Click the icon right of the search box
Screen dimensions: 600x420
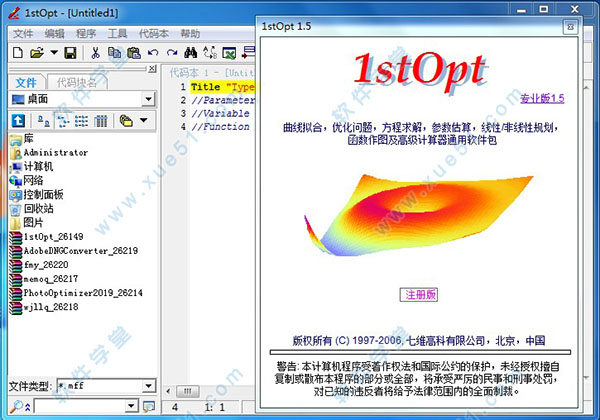click(148, 406)
